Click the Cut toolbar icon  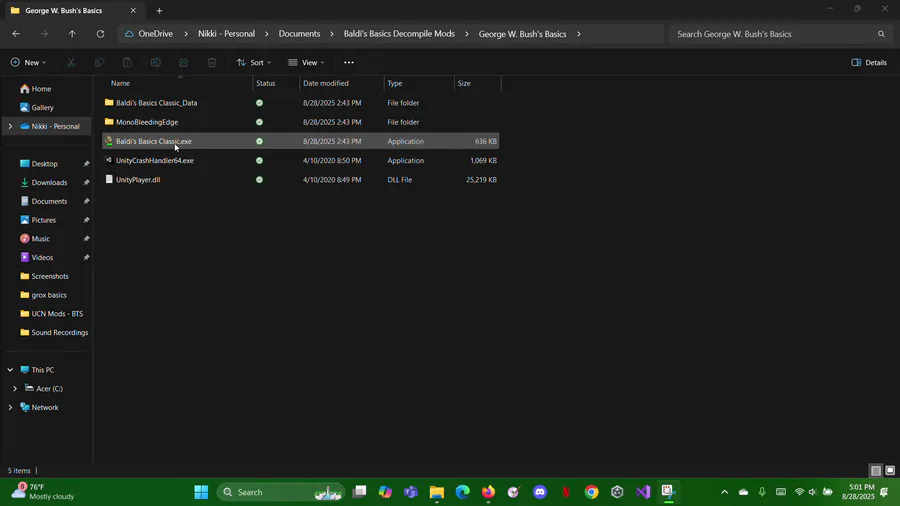click(71, 63)
